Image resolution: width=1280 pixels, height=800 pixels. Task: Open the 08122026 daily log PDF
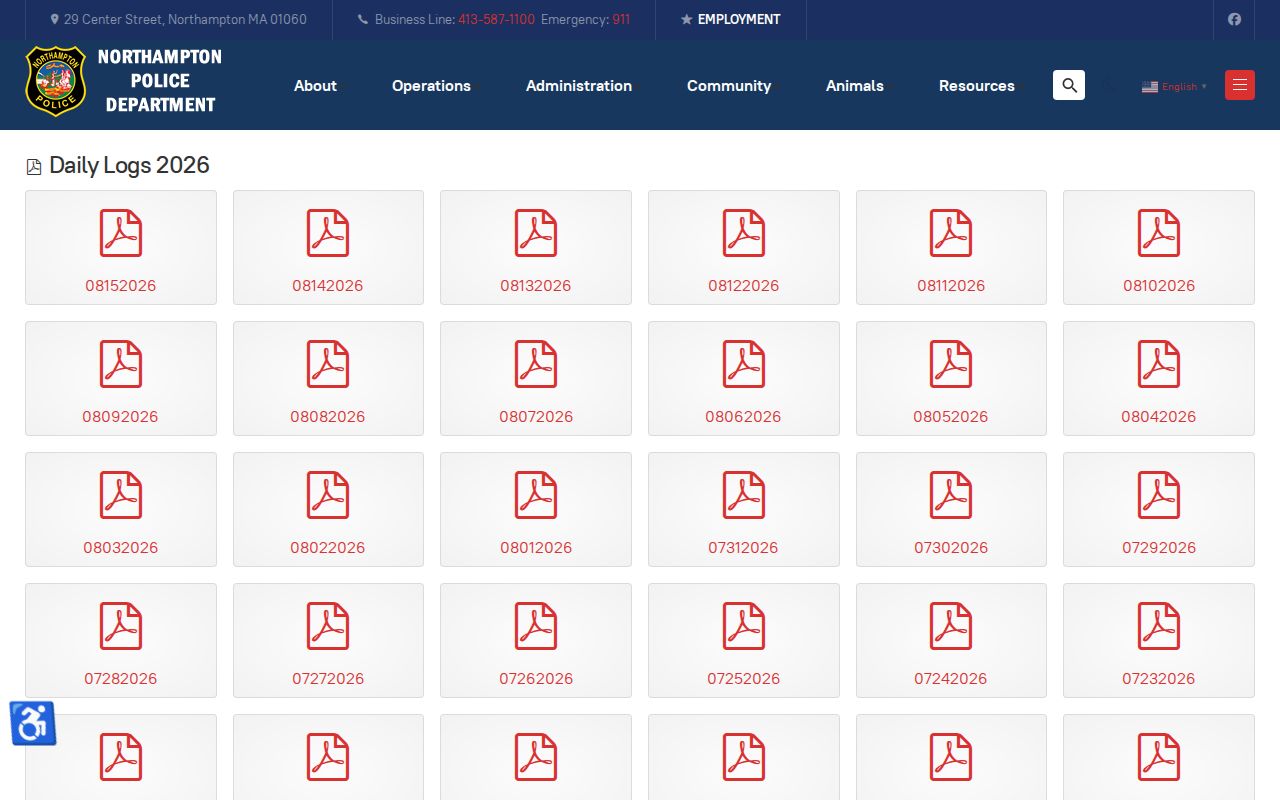coord(744,247)
